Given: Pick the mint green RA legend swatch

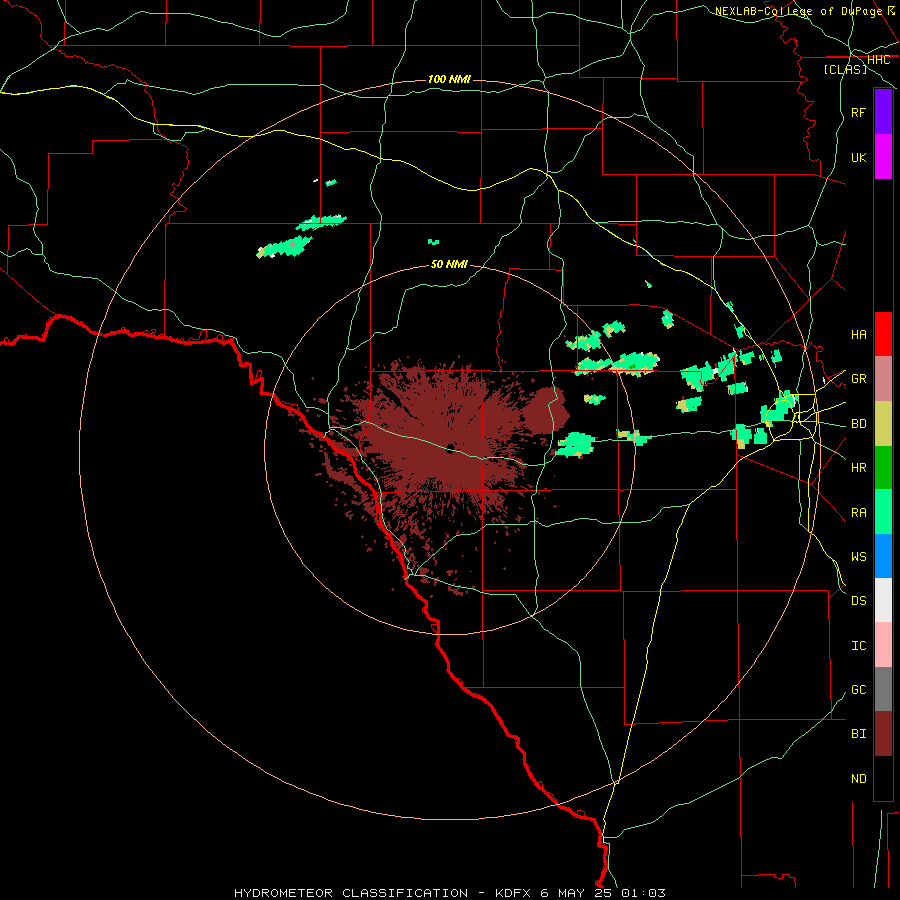Looking at the screenshot, I should 883,512.
